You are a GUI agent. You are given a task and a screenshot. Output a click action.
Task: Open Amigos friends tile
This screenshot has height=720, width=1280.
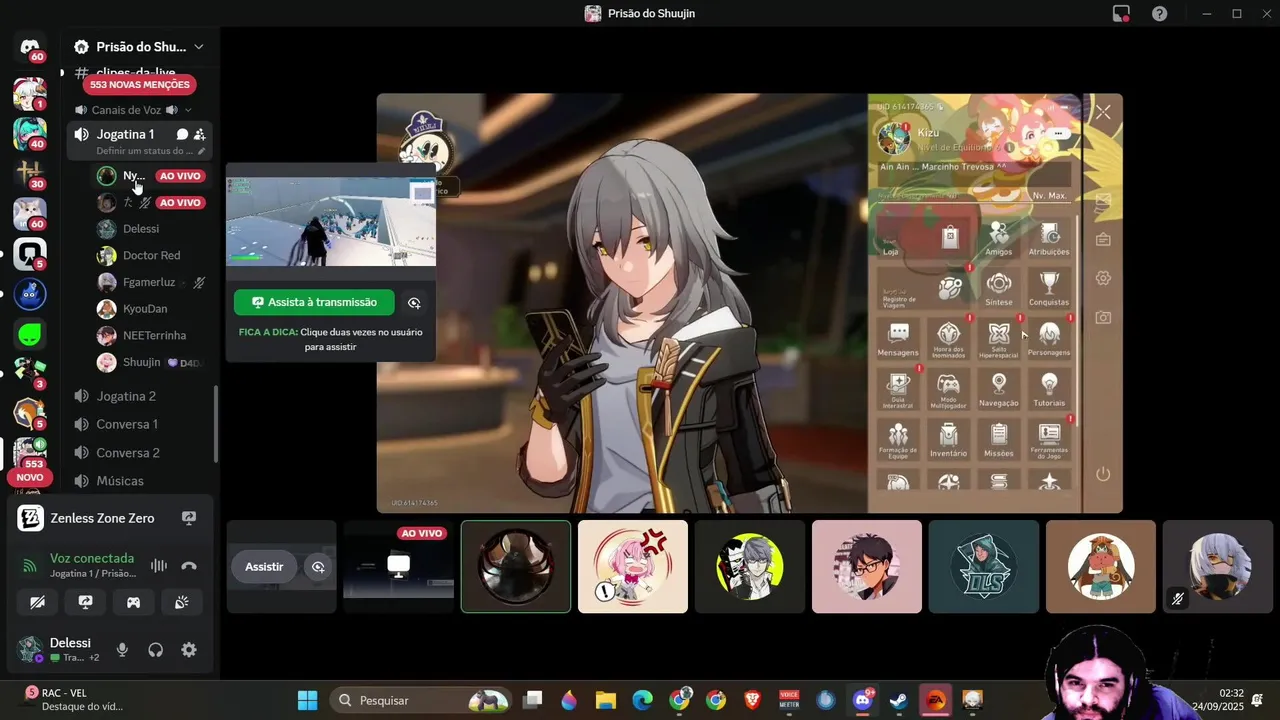pos(998,239)
